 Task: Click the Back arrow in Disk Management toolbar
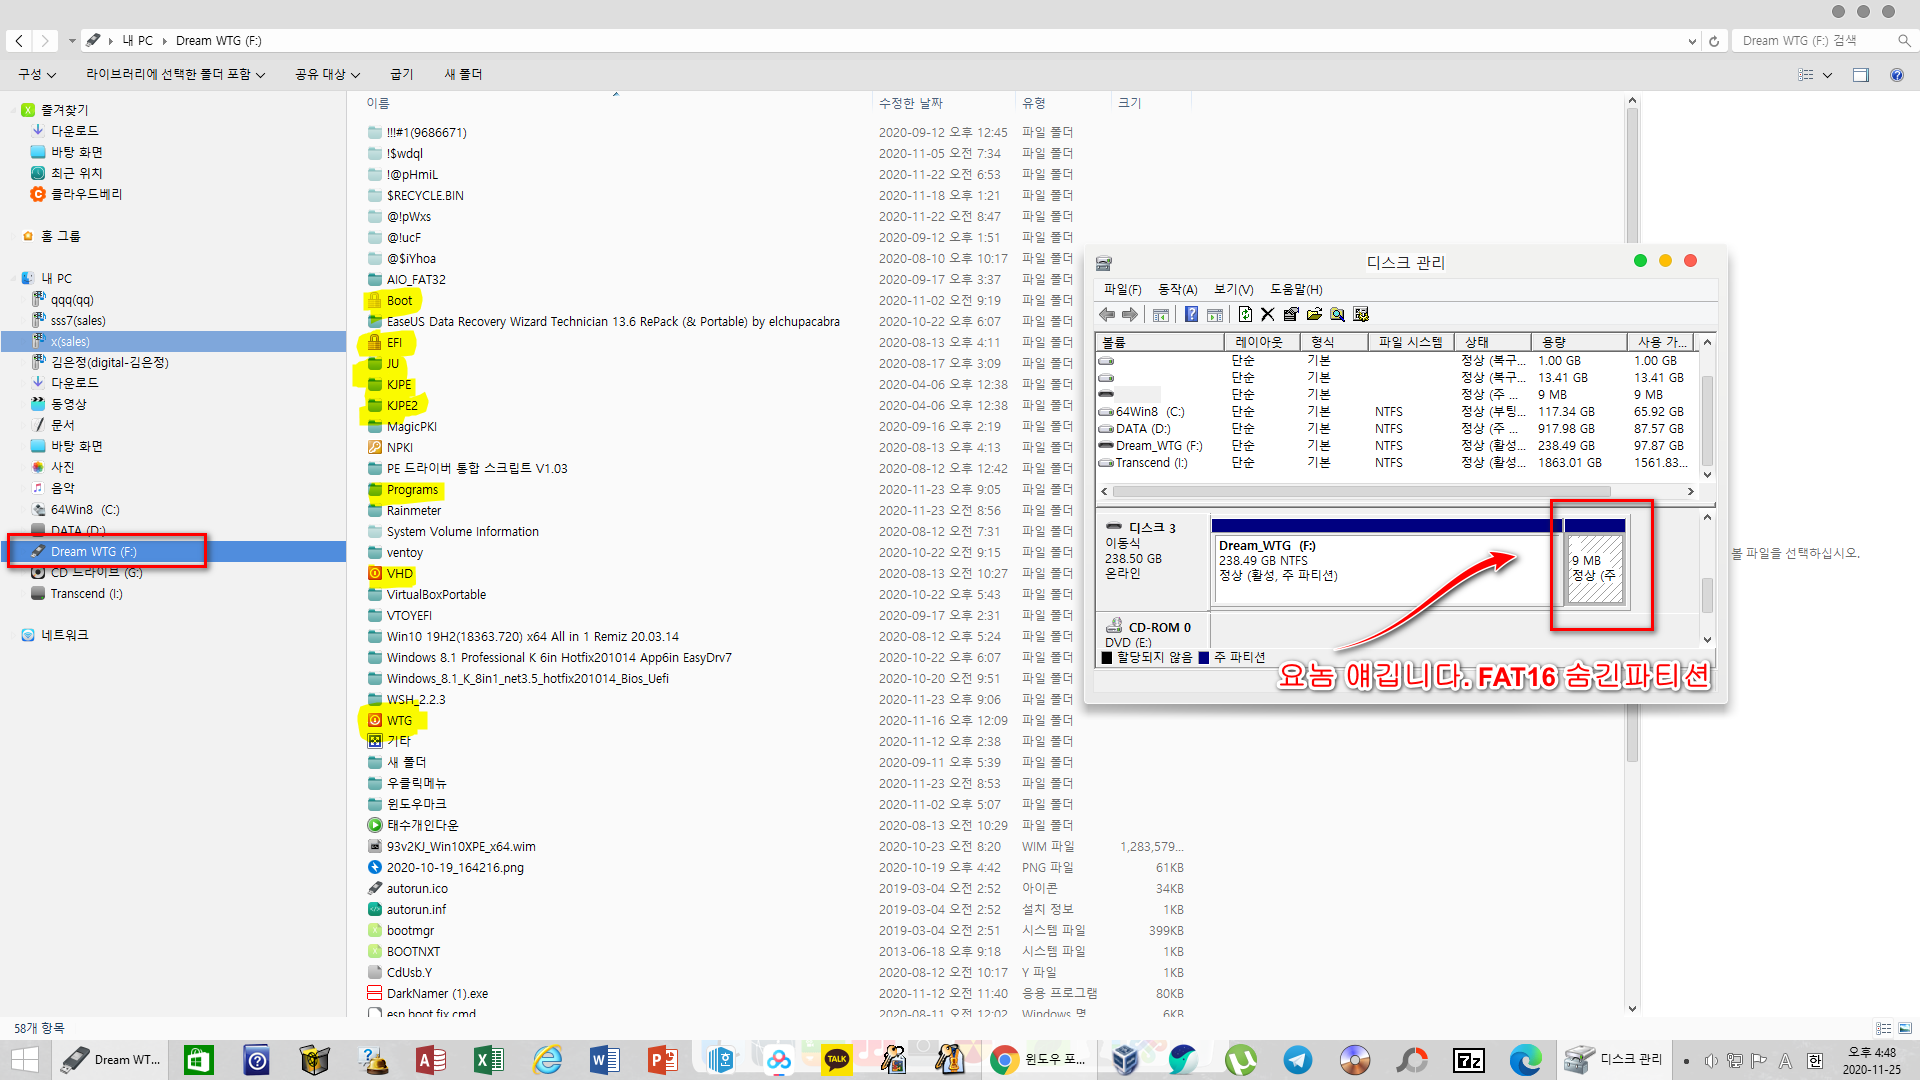[1107, 315]
